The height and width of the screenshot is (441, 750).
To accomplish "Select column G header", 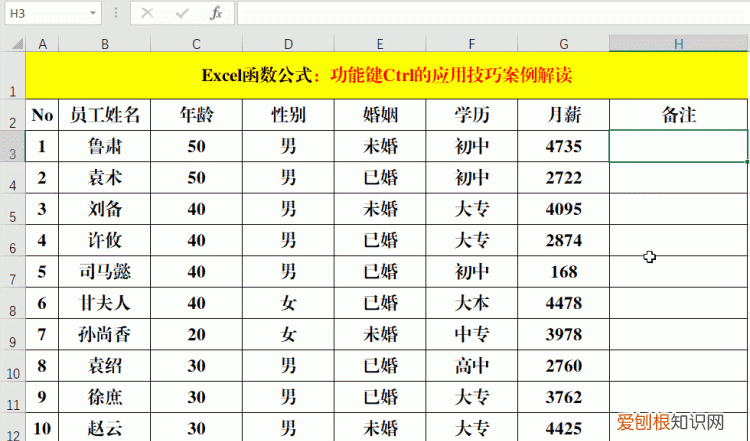I will (x=563, y=44).
